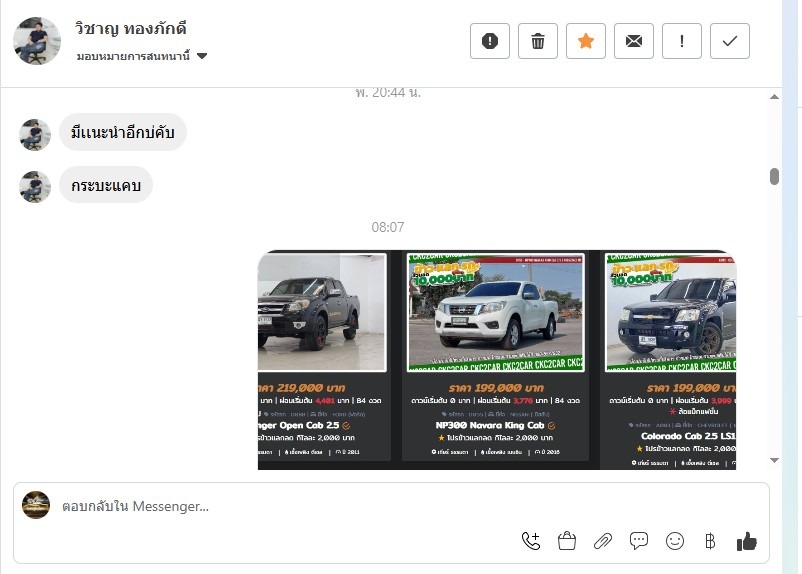802x574 pixels.
Task: Toggle the orange star follow-up marker
Action: [x=586, y=41]
